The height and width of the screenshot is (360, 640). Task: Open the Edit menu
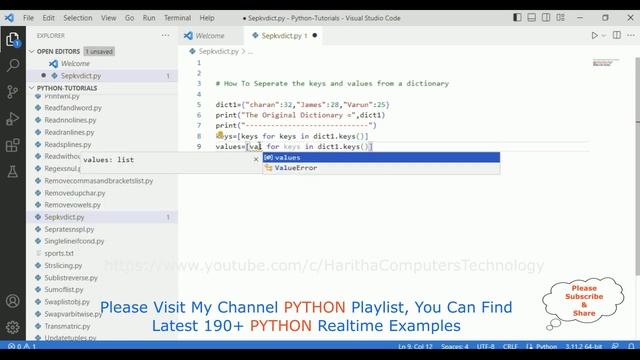[49, 18]
